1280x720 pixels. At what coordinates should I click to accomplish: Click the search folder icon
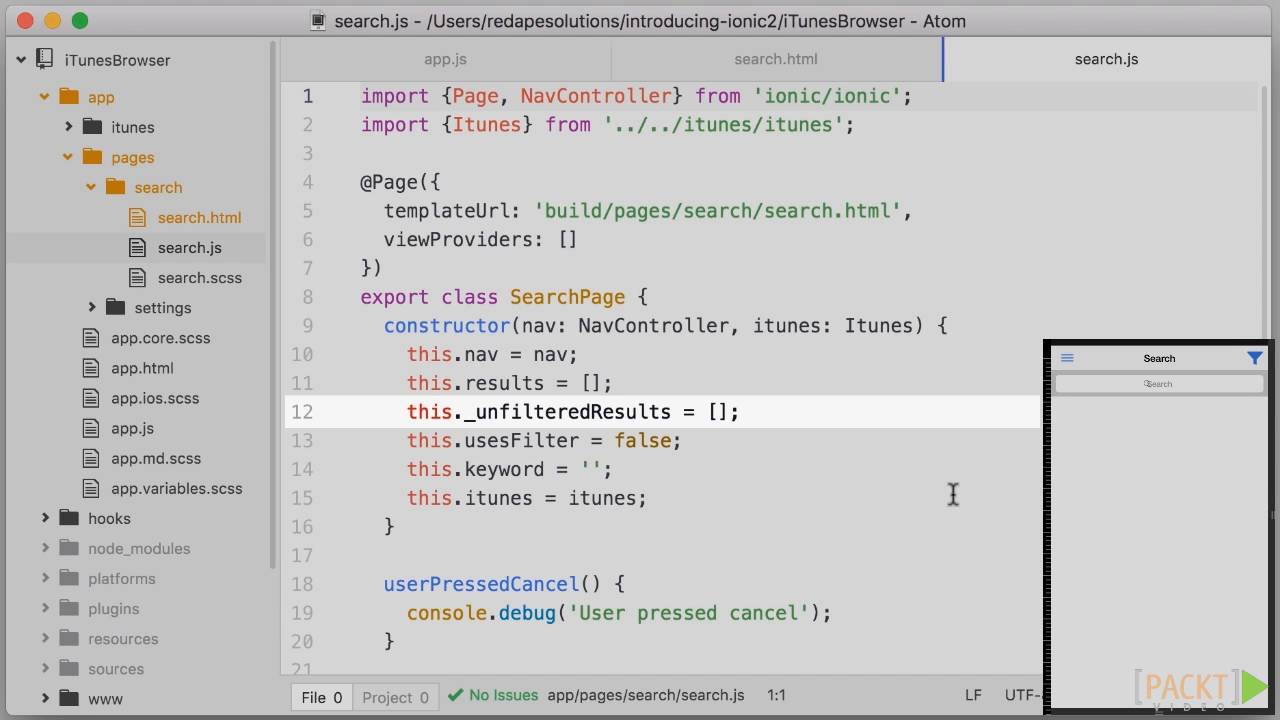pos(116,187)
